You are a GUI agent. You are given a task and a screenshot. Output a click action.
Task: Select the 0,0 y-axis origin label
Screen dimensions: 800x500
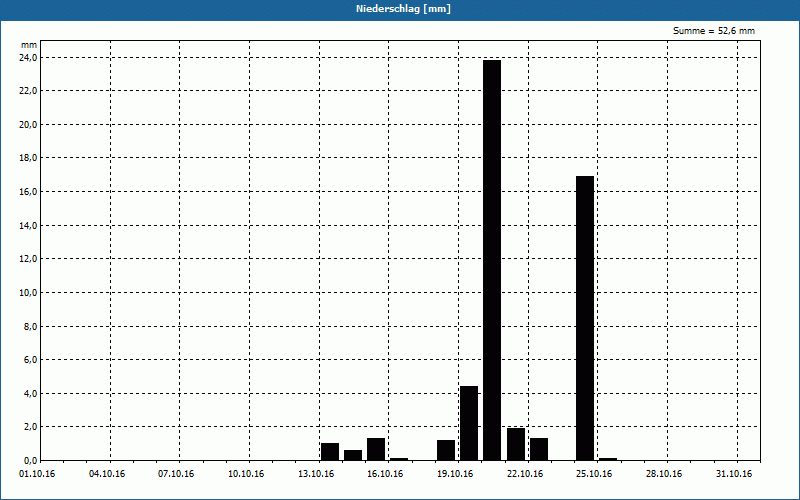[x=31, y=460]
